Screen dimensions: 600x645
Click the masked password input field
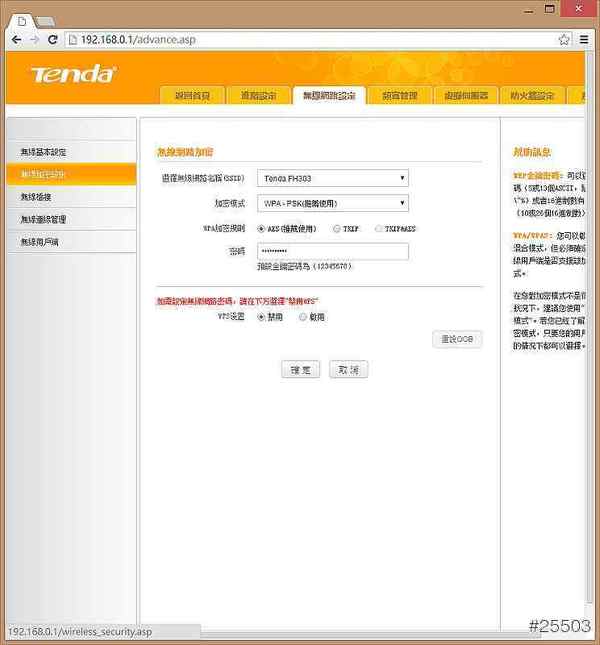point(333,251)
